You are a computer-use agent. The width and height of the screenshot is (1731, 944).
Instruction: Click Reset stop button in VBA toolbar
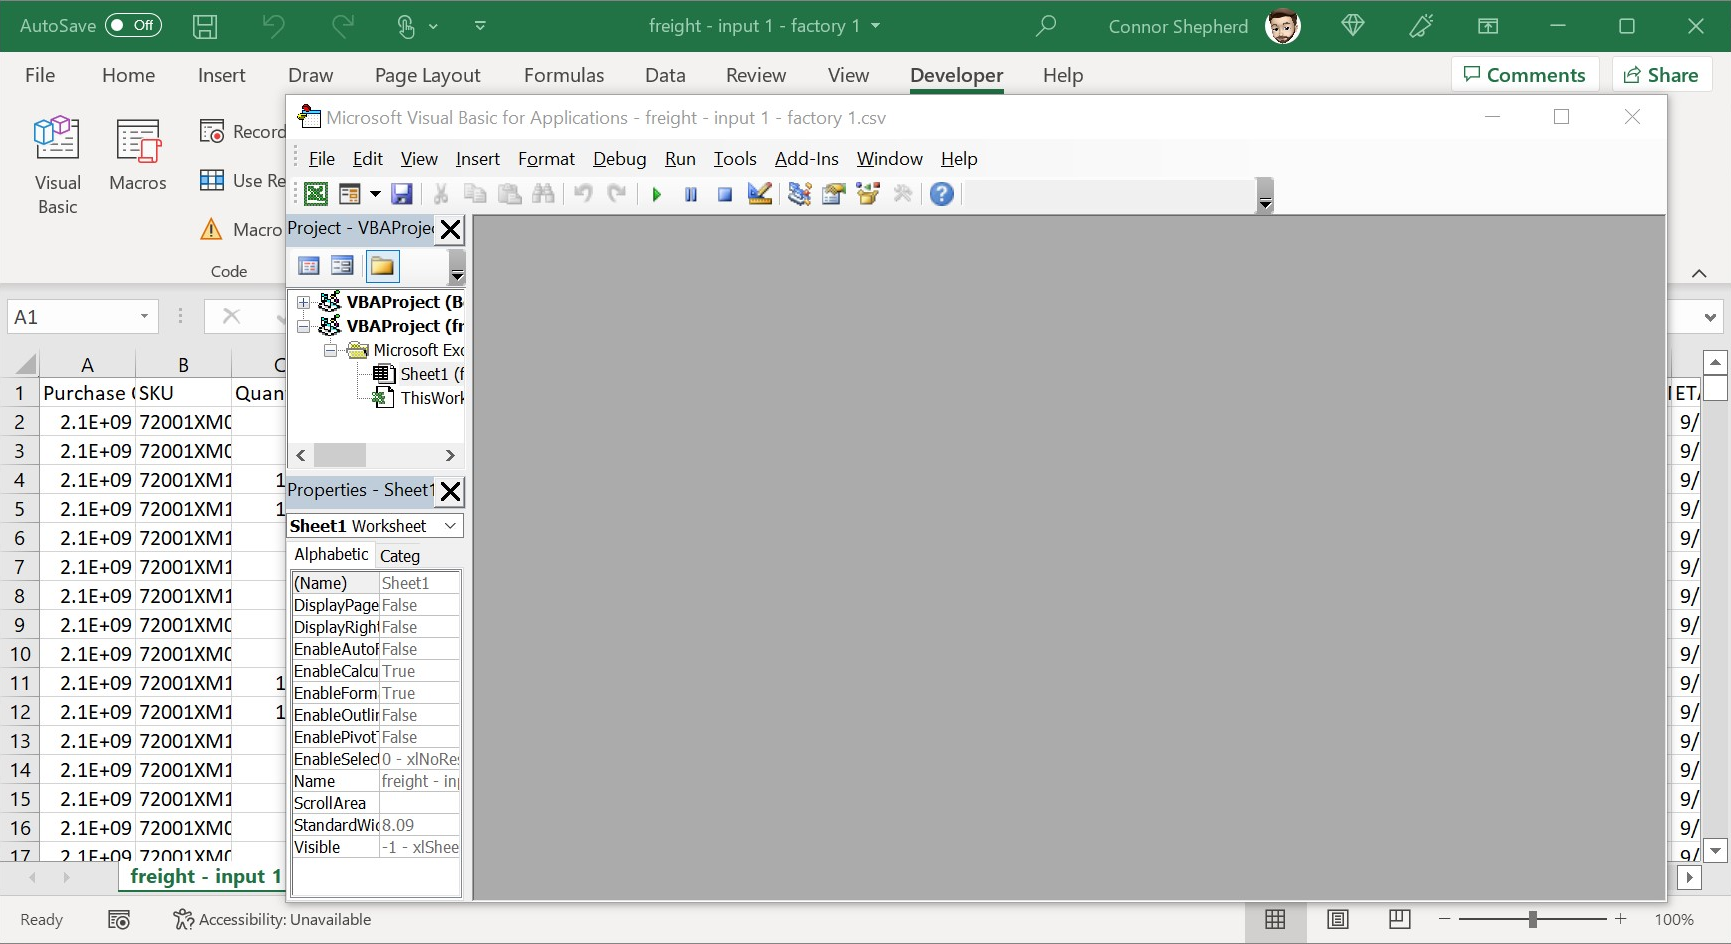tap(725, 194)
